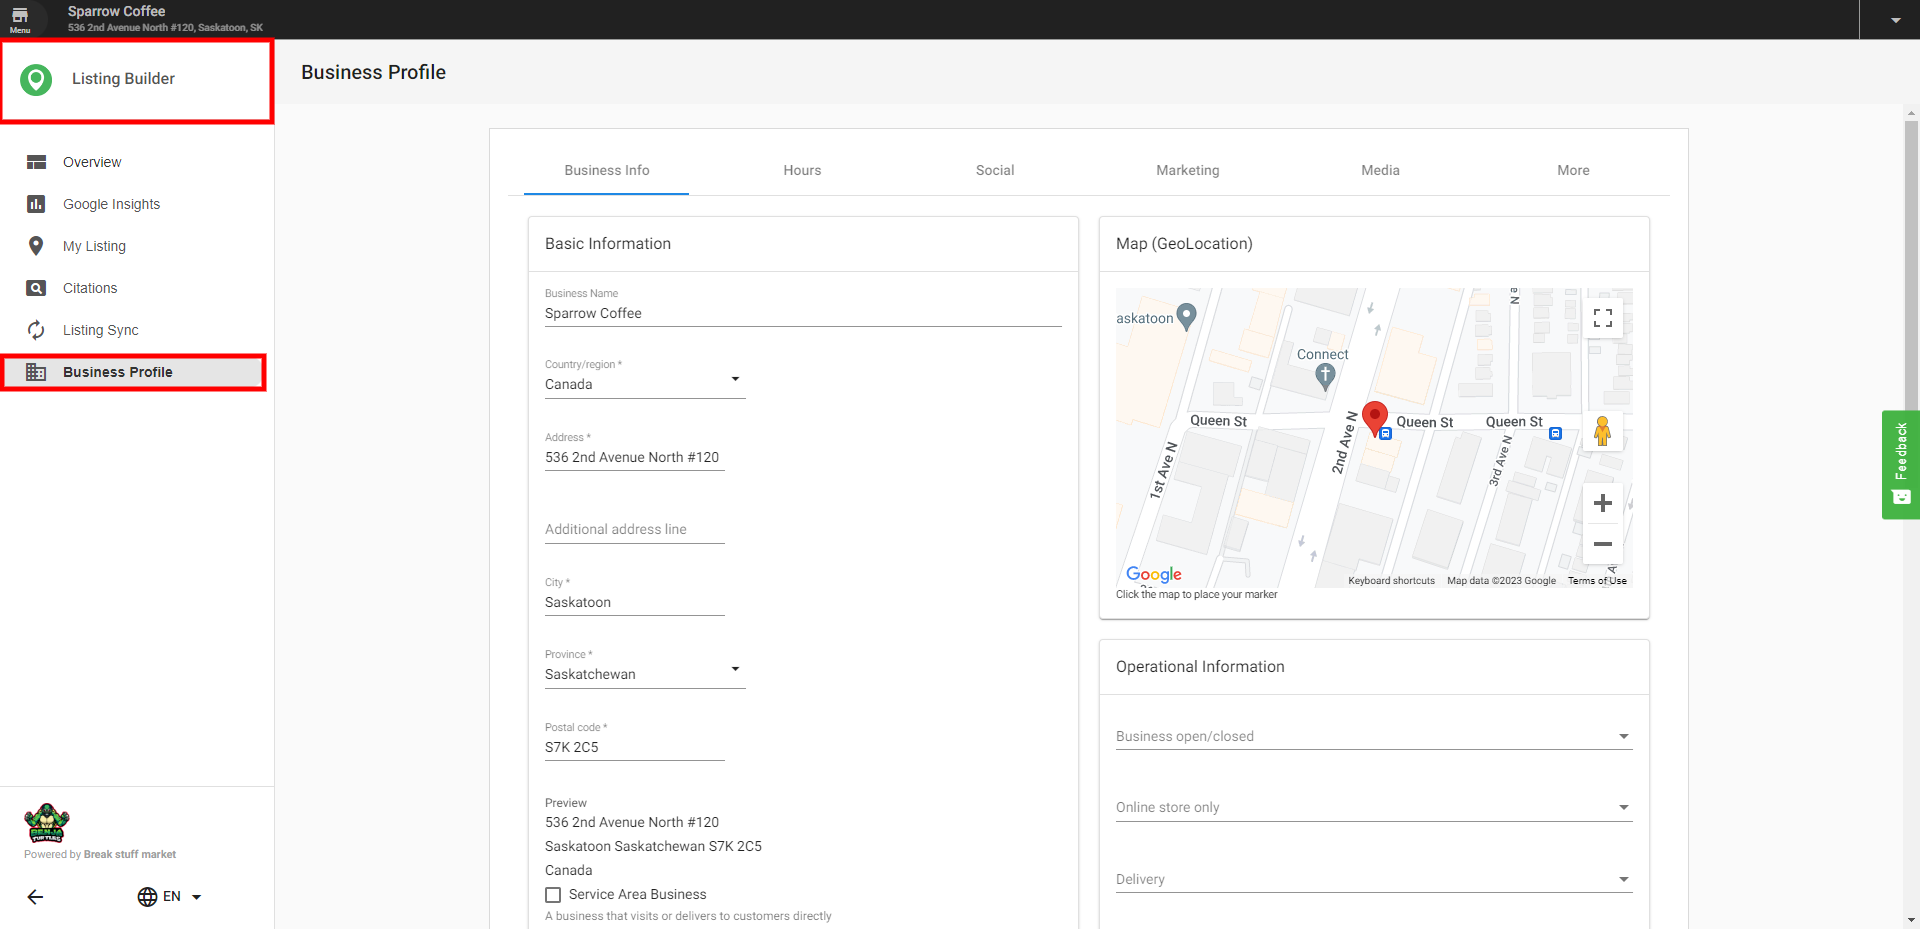This screenshot has height=929, width=1920.
Task: Click Keyboard shortcuts on the map
Action: pyautogui.click(x=1391, y=581)
